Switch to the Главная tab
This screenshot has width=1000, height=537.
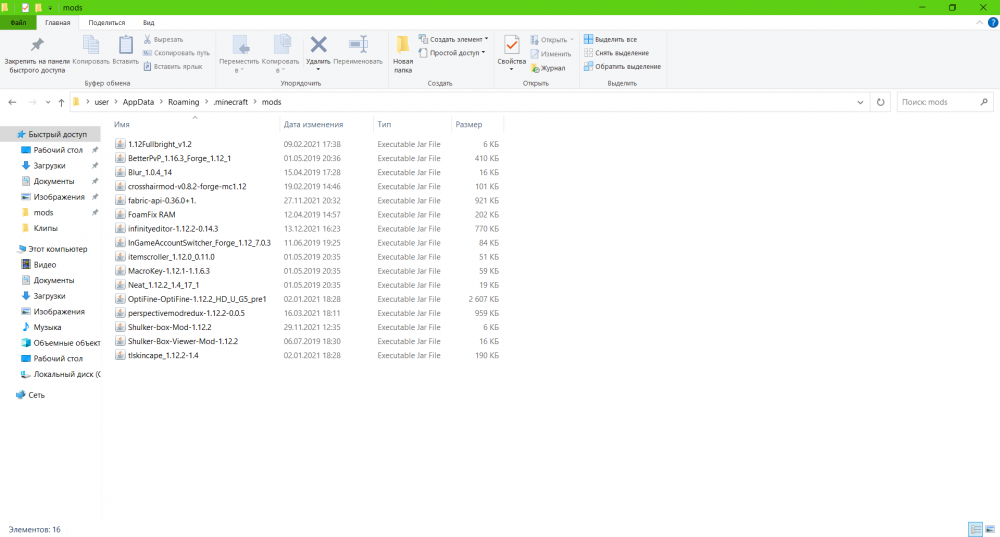pos(57,22)
